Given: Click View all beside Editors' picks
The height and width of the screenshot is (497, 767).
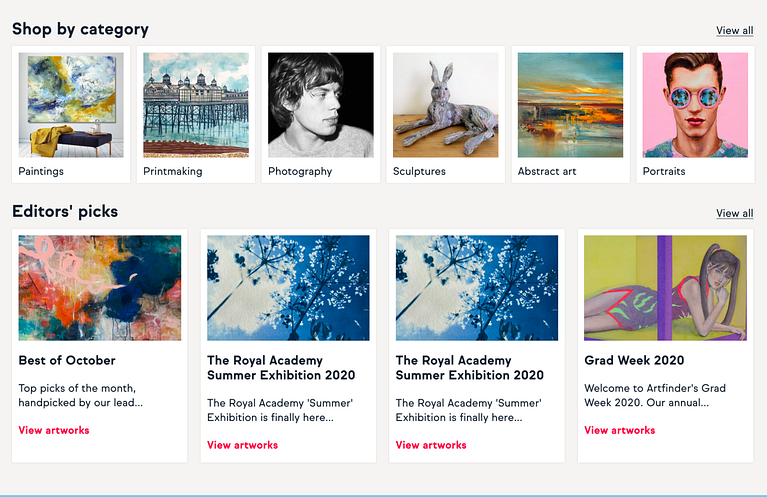Looking at the screenshot, I should tap(735, 213).
